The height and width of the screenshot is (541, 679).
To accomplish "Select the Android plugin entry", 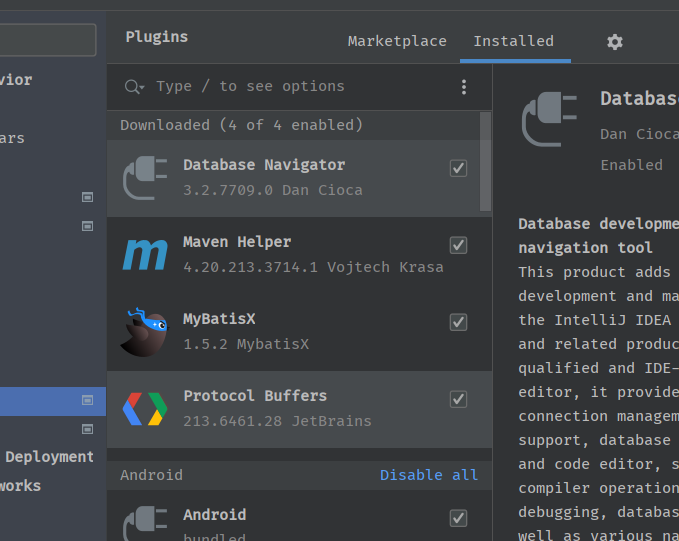I will pos(300,516).
